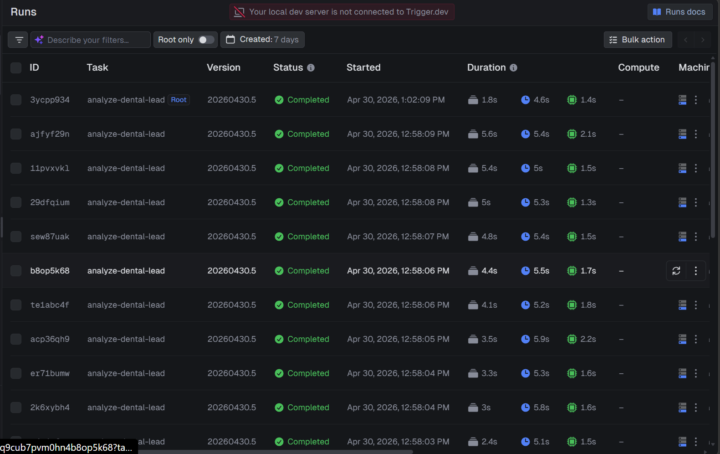Open more options for run ajfyf29n
This screenshot has height=454, width=720.
pyautogui.click(x=696, y=134)
